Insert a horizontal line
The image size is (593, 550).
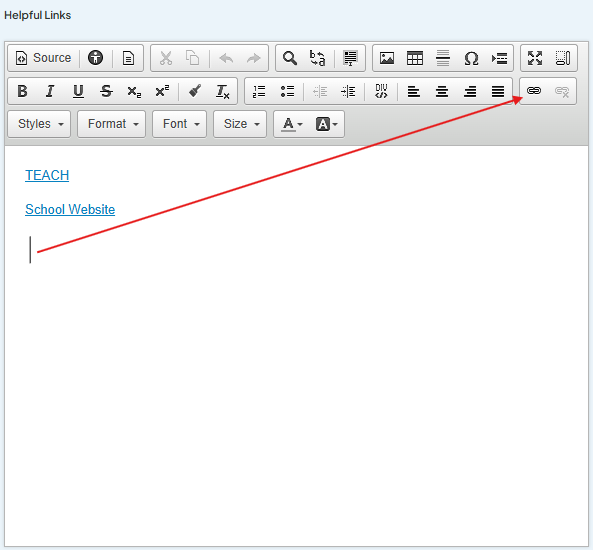(x=443, y=58)
